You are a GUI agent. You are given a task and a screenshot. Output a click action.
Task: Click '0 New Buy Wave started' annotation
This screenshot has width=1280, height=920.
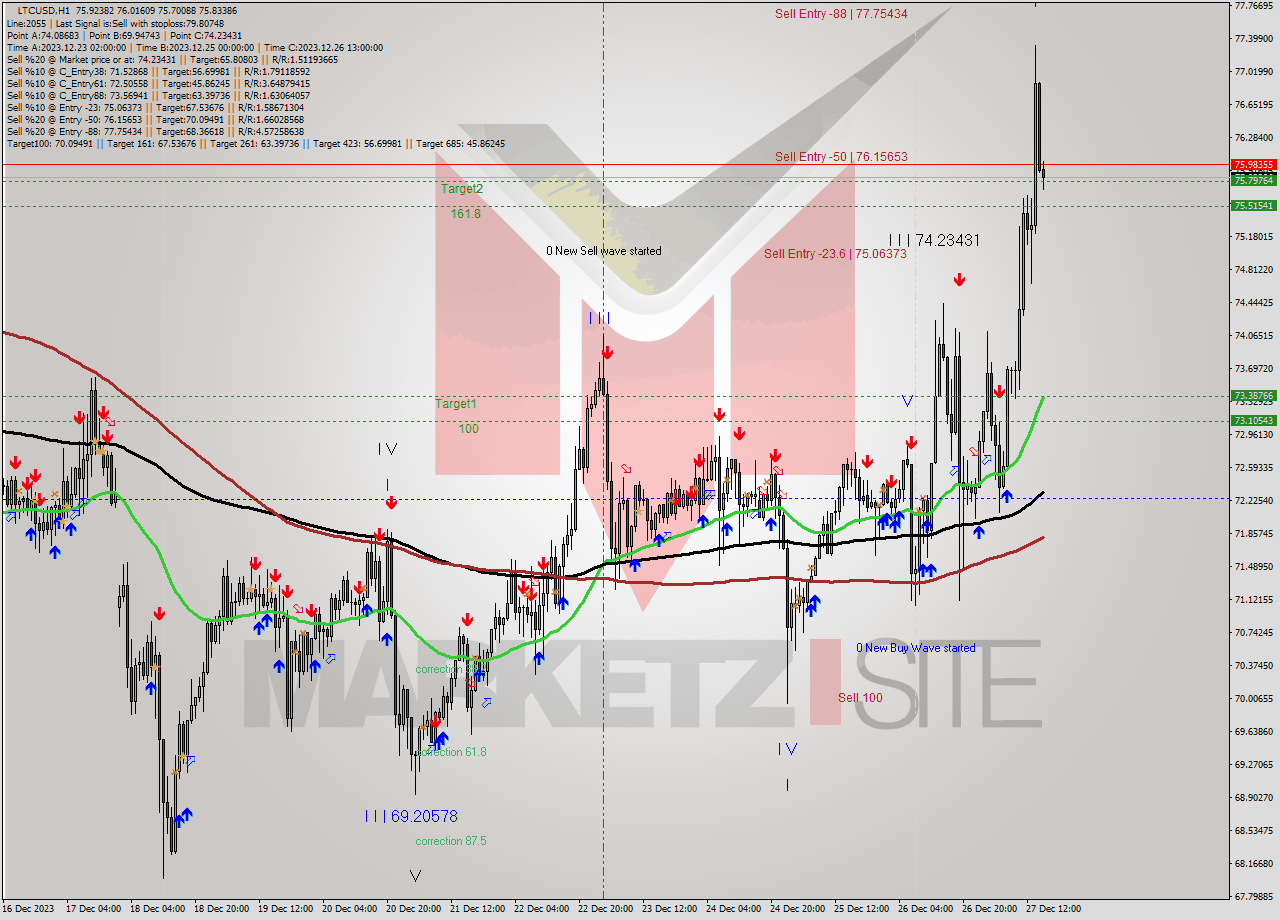(x=915, y=648)
